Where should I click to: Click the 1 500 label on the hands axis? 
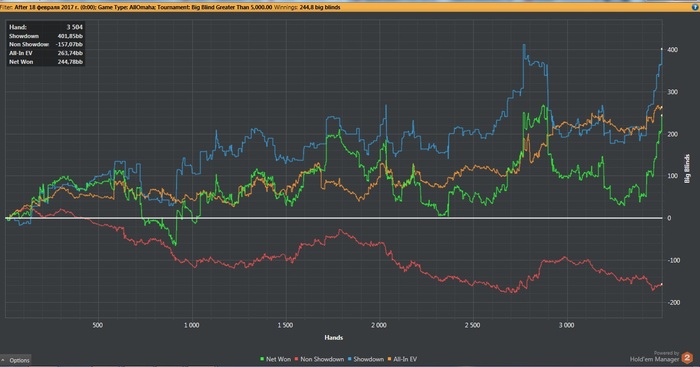[285, 325]
